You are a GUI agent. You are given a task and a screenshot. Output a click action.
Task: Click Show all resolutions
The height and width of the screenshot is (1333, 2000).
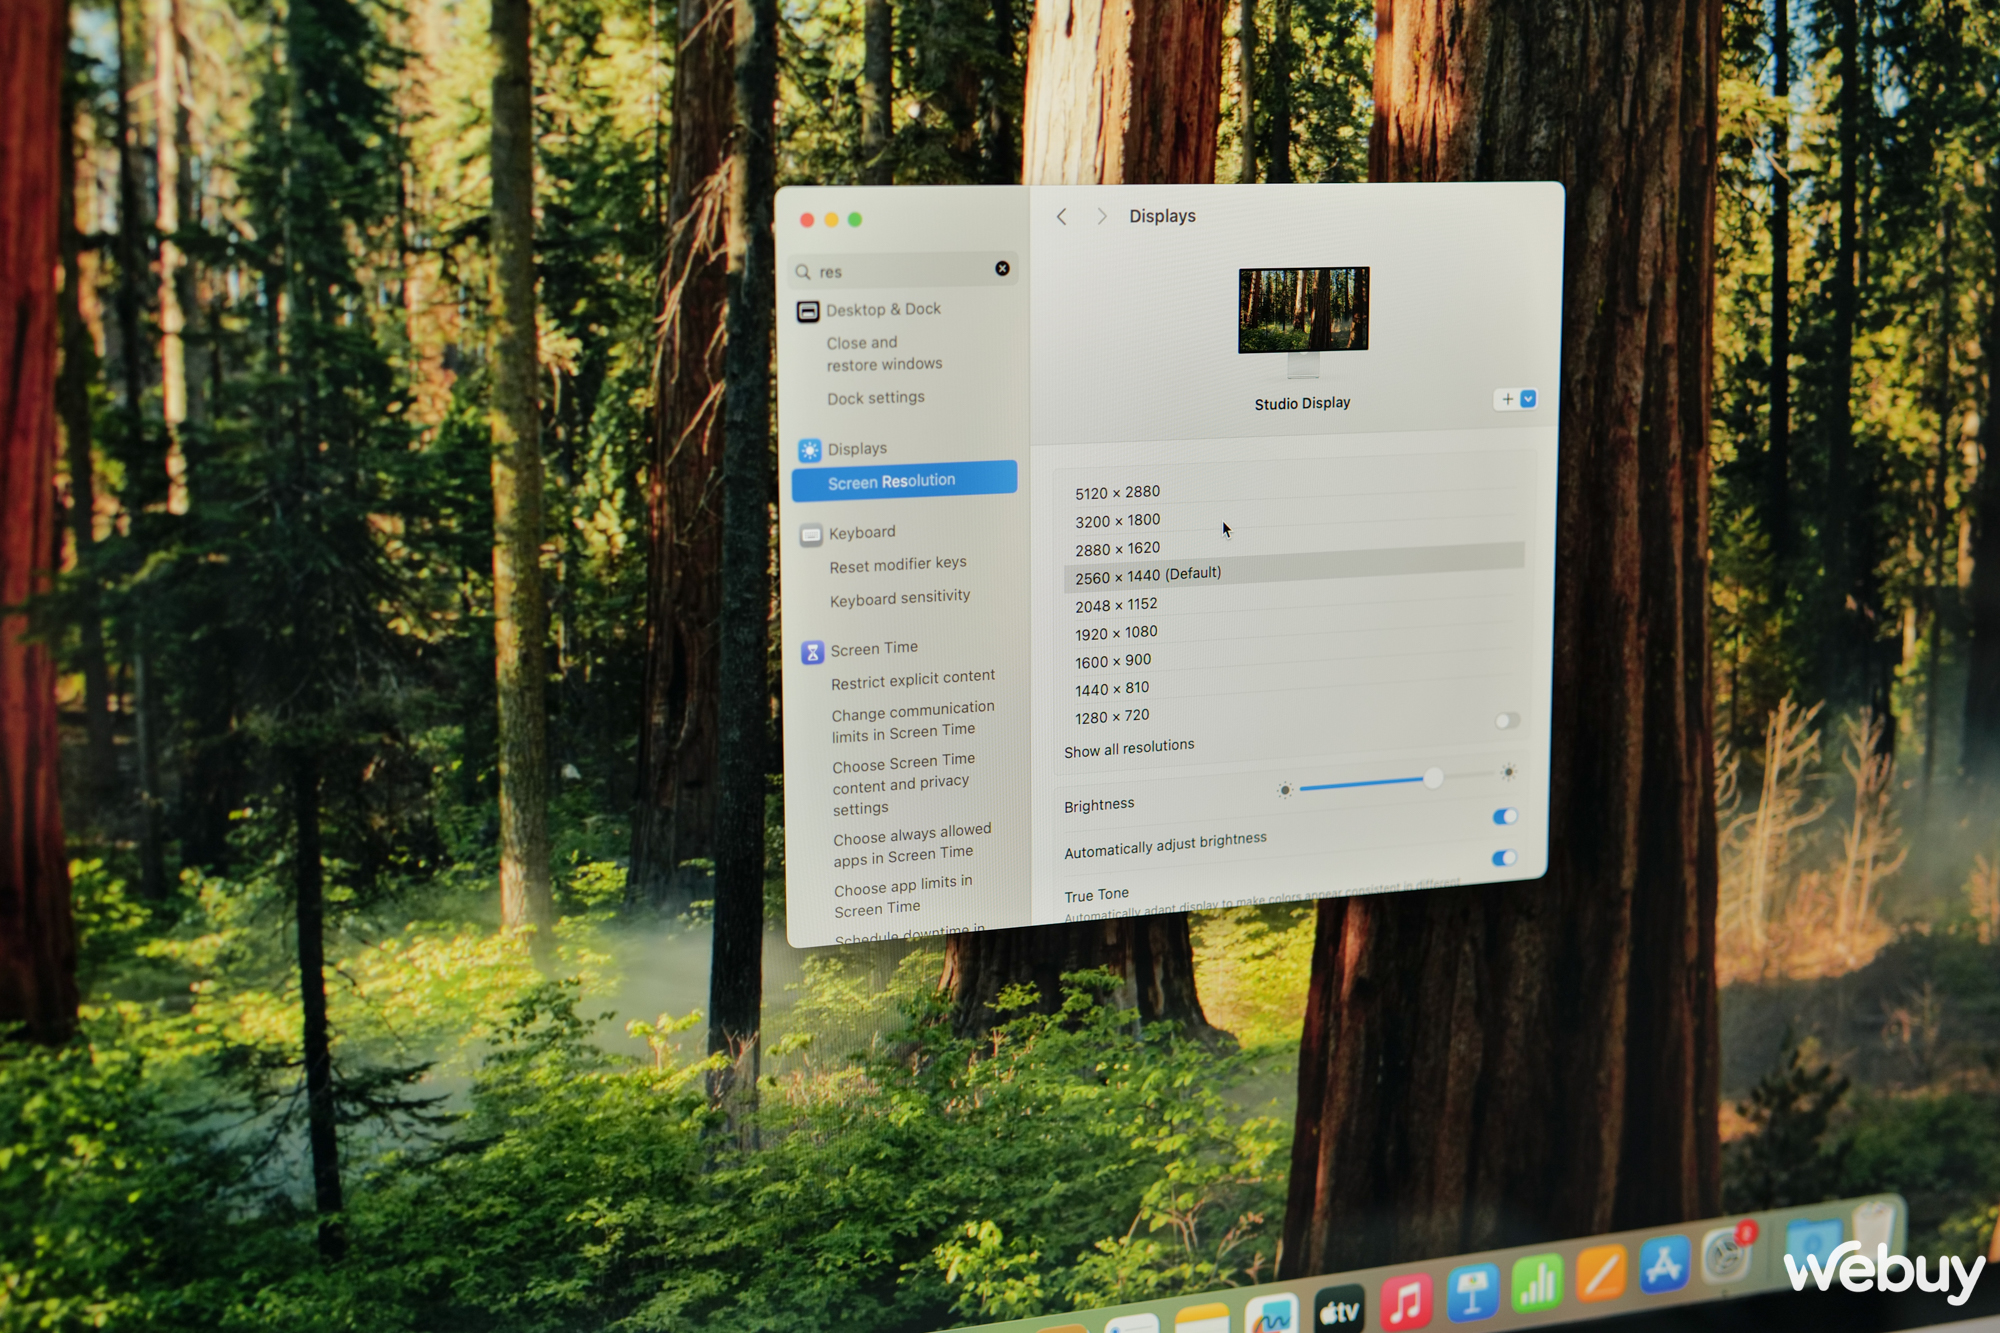(x=1129, y=745)
